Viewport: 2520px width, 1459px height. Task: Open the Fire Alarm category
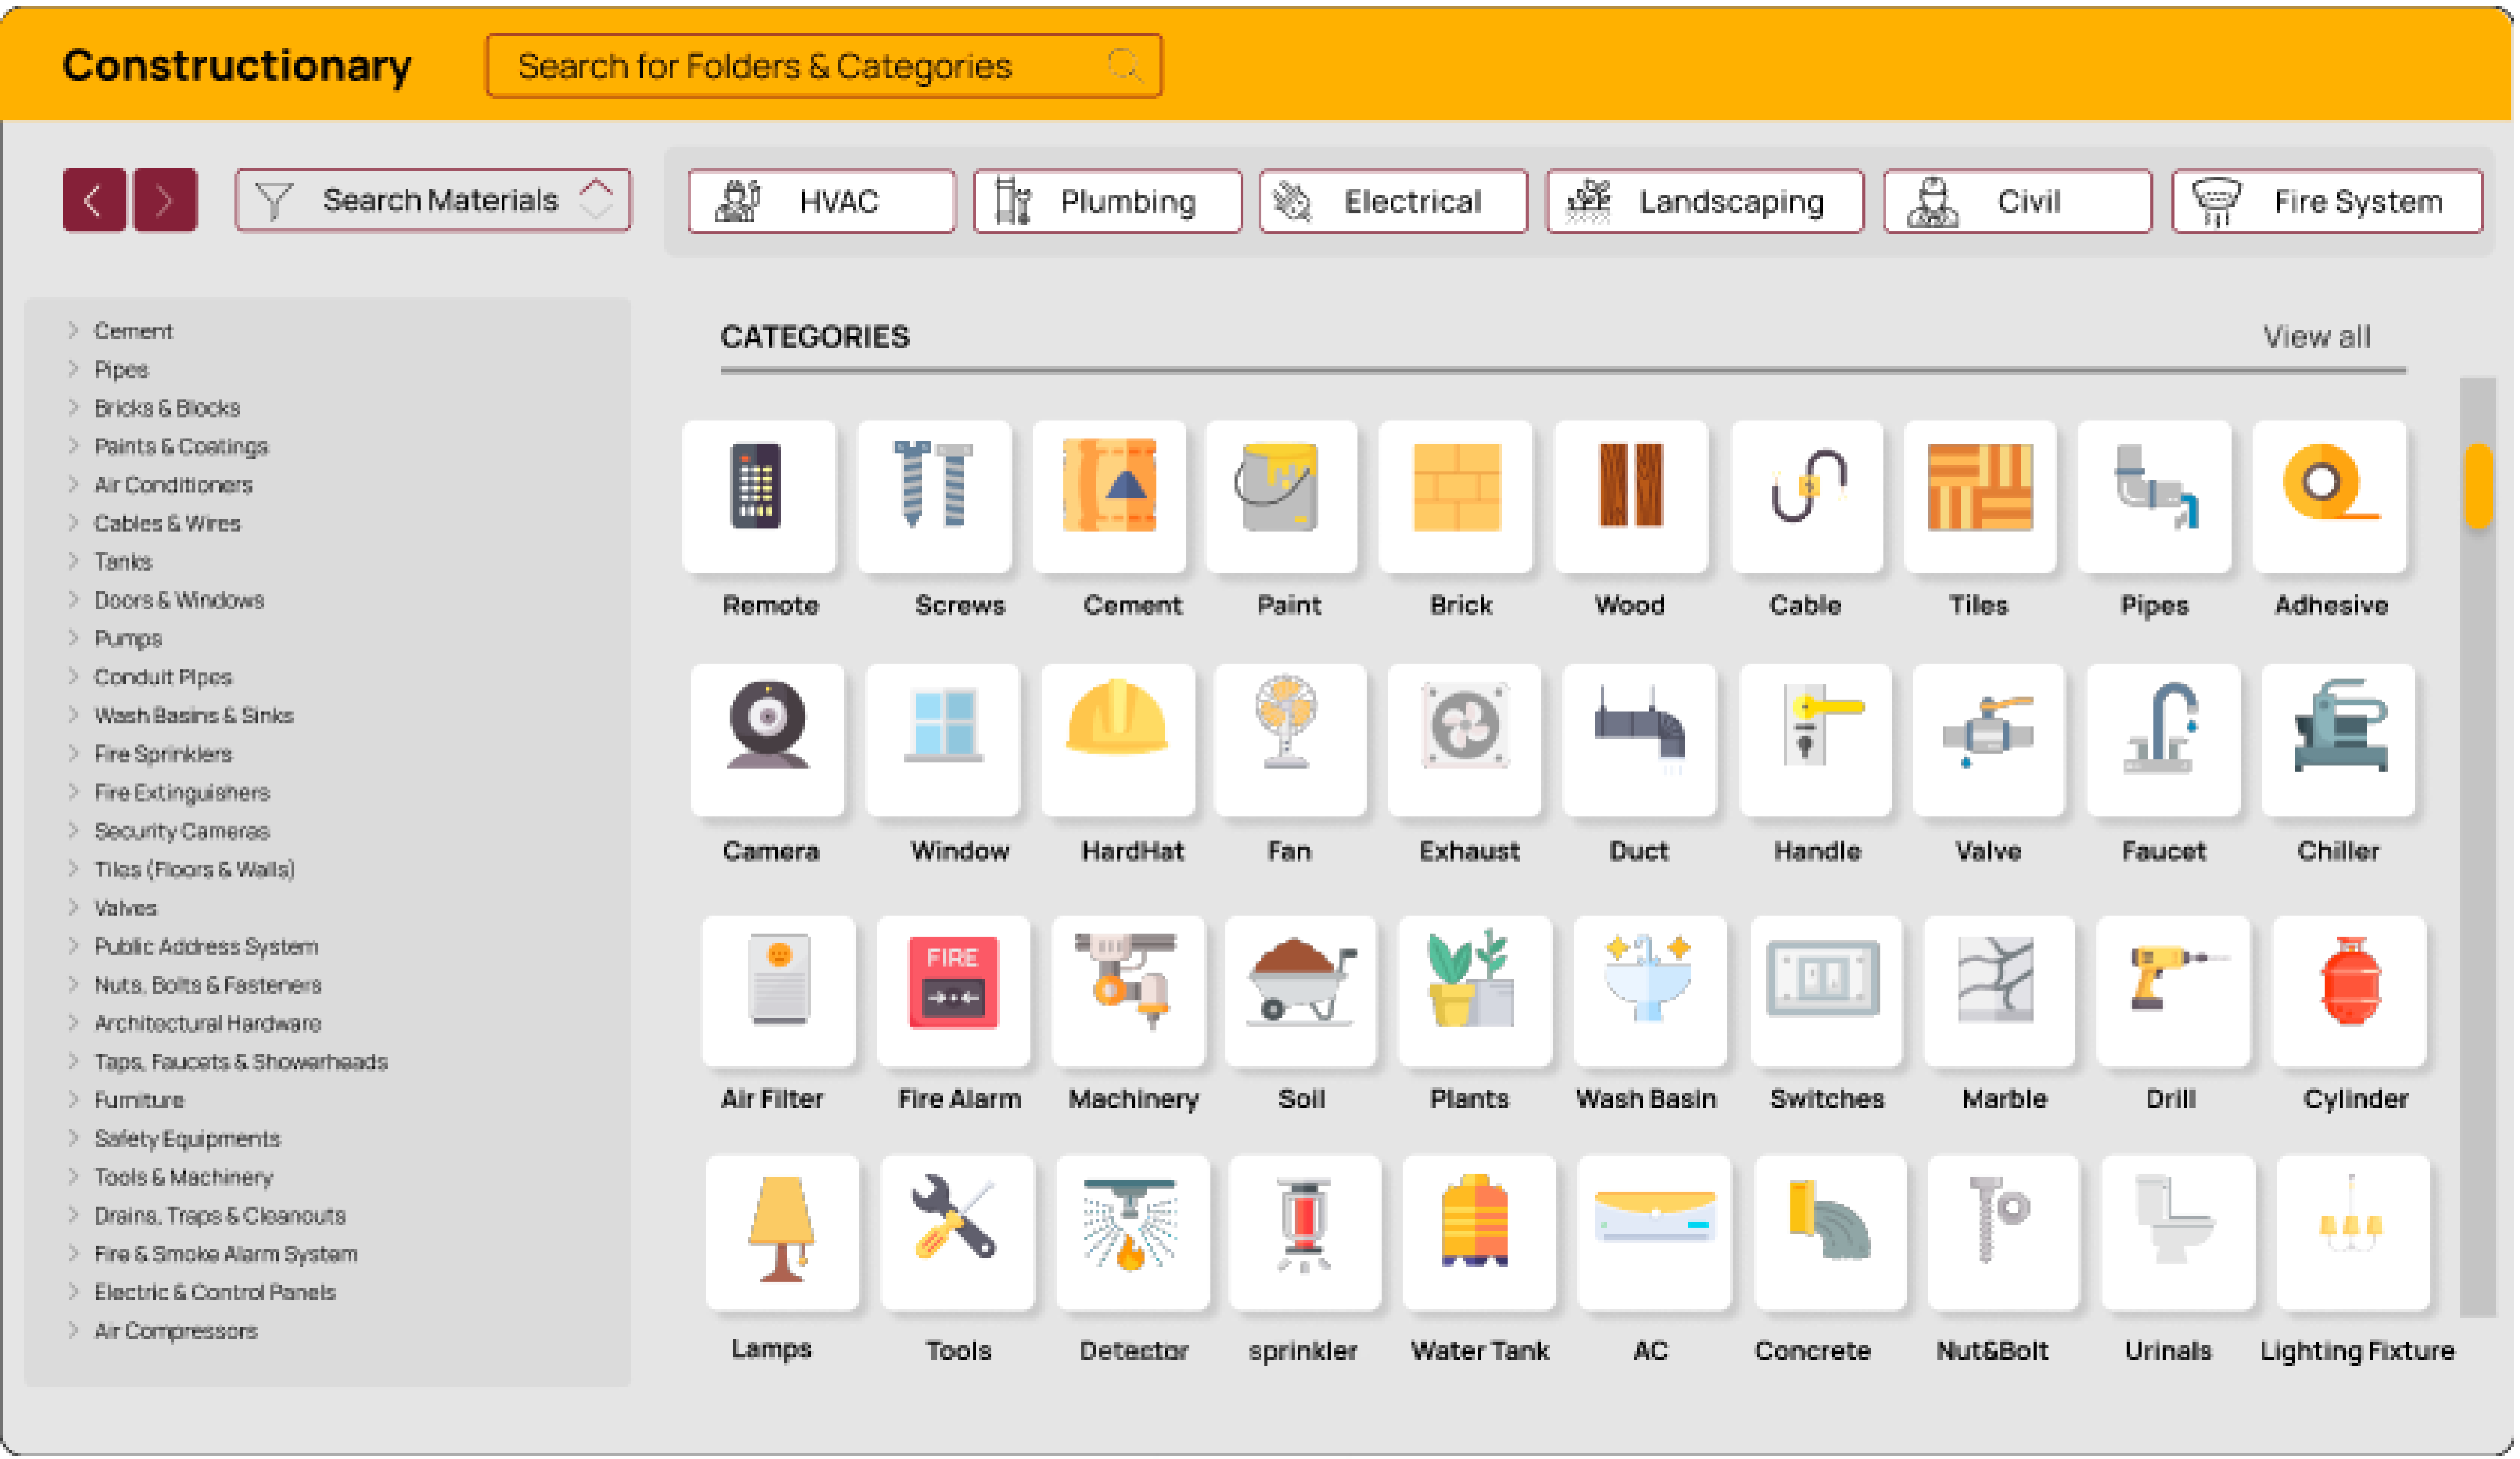955,992
